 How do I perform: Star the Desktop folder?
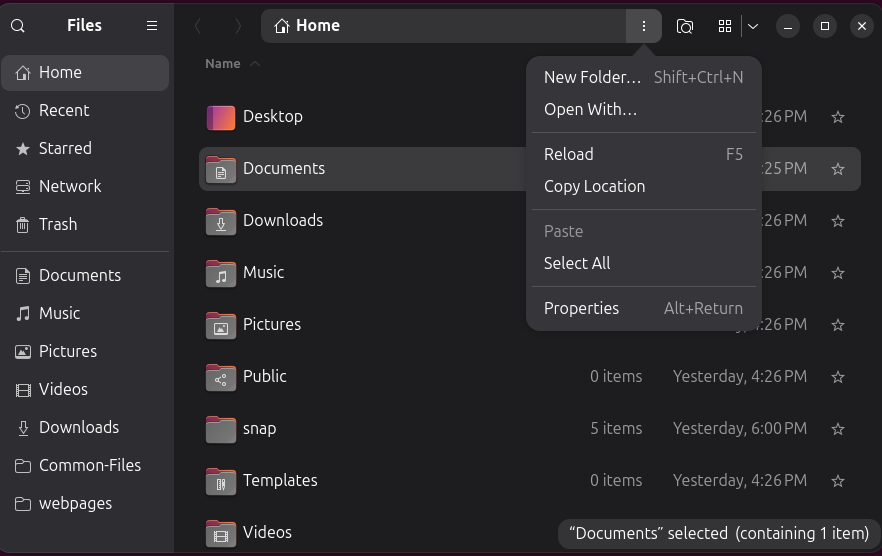[x=838, y=117]
